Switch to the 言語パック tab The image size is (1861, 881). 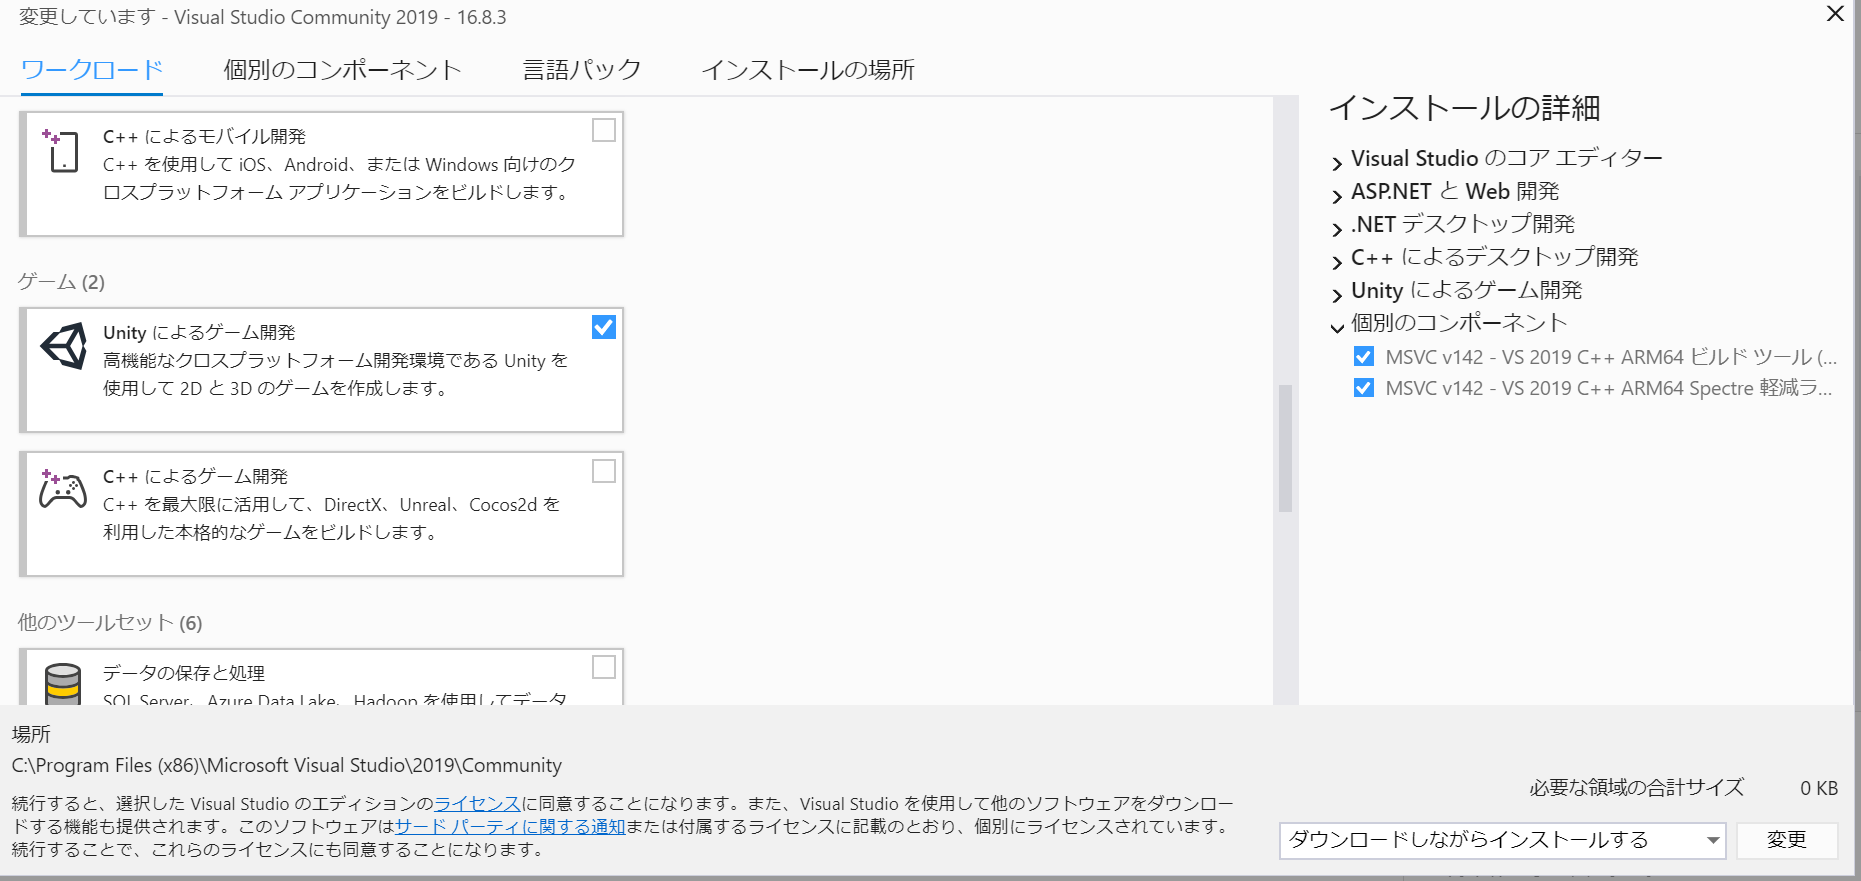(582, 70)
